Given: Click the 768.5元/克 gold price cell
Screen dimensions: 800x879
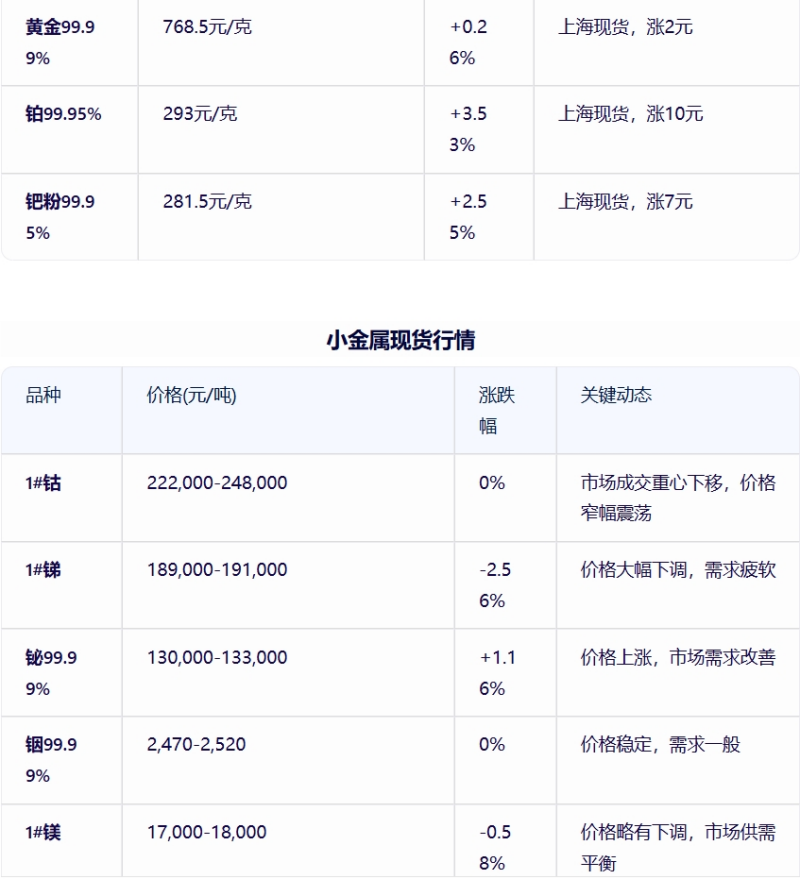Looking at the screenshot, I should pyautogui.click(x=207, y=27).
